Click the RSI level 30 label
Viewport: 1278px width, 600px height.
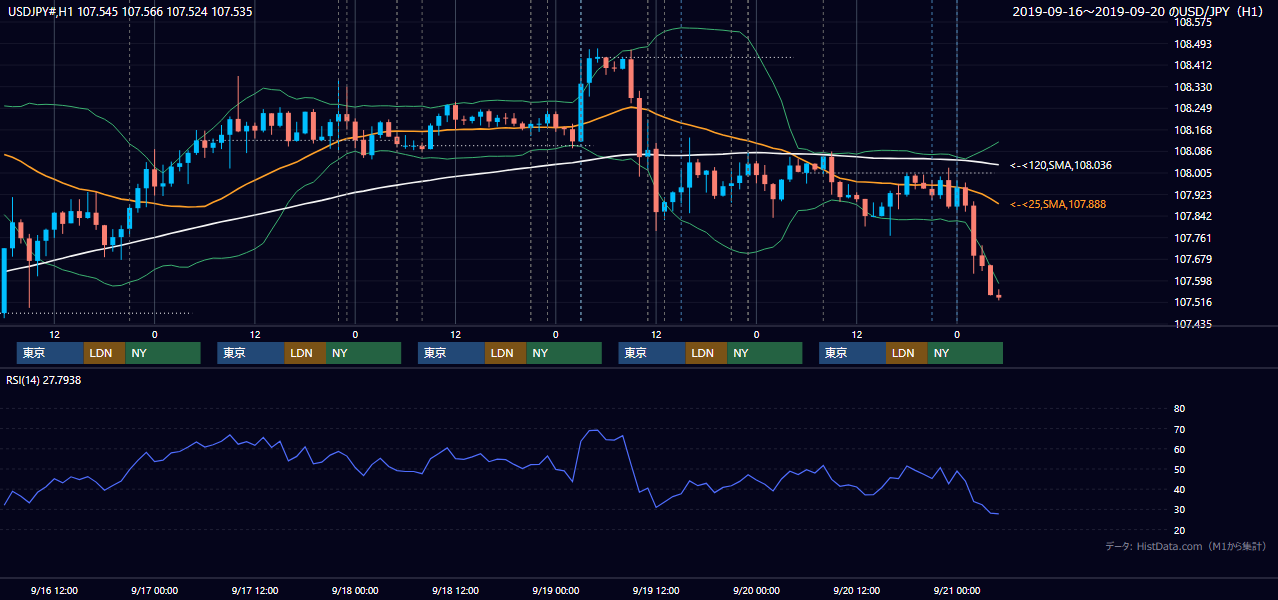click(1179, 509)
